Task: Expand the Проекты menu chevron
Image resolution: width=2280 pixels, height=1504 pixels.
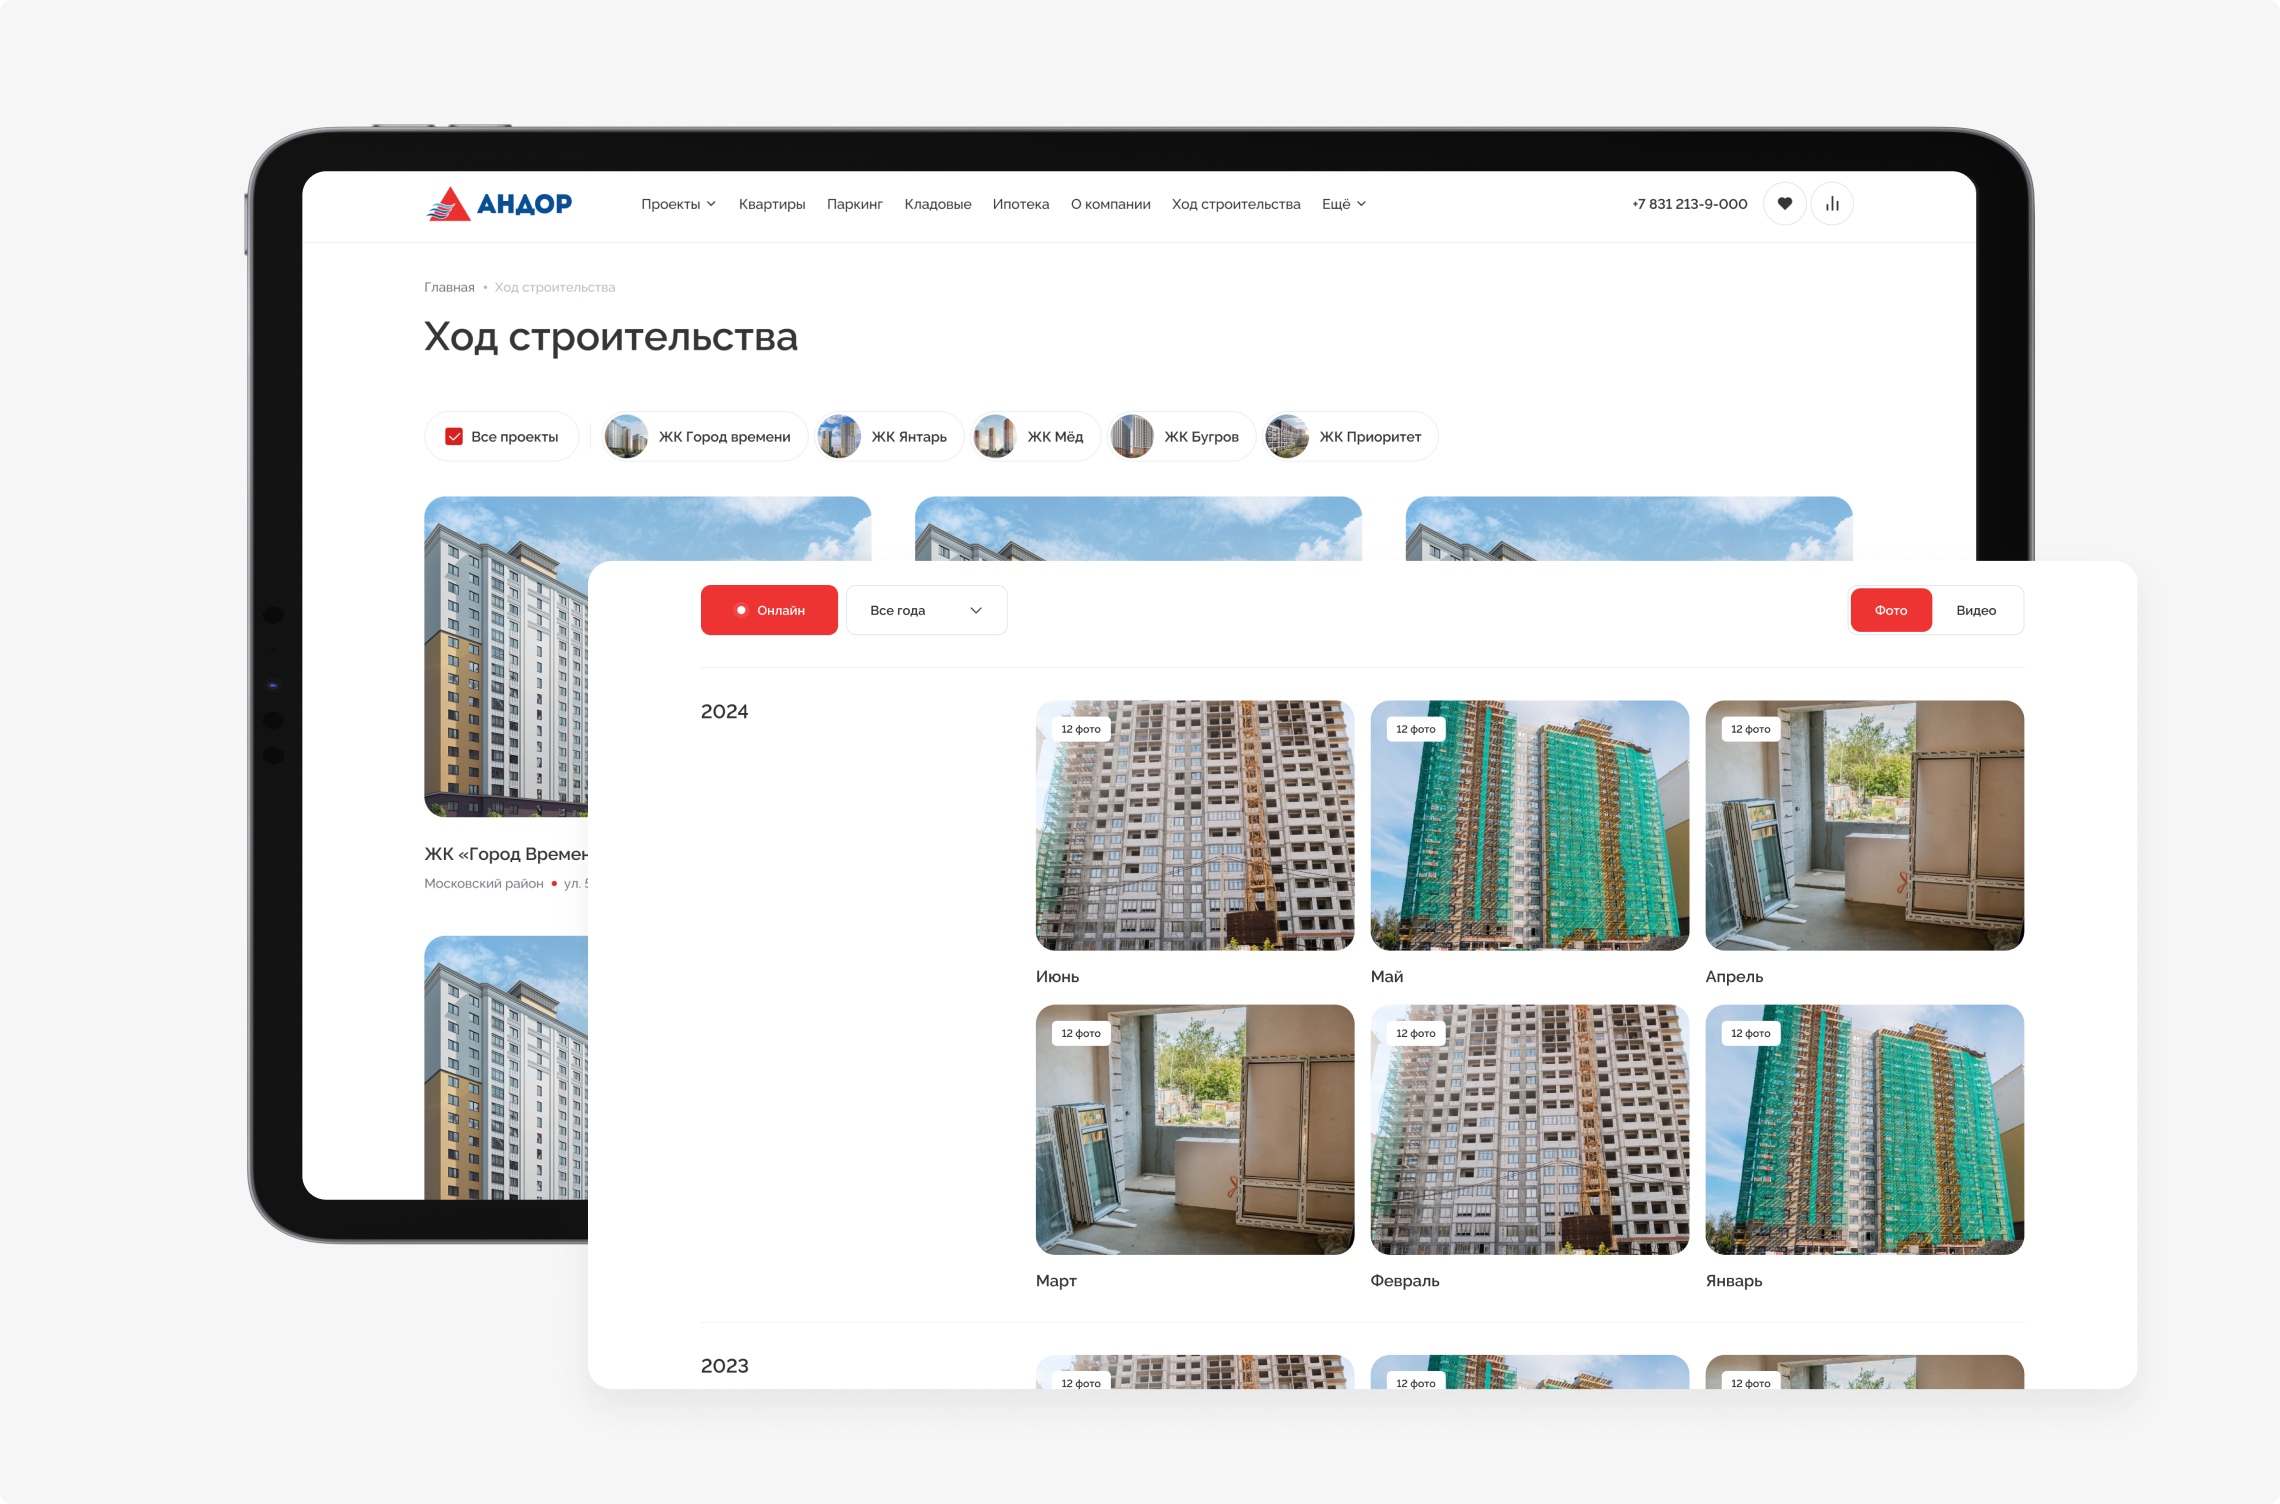Action: (x=711, y=204)
